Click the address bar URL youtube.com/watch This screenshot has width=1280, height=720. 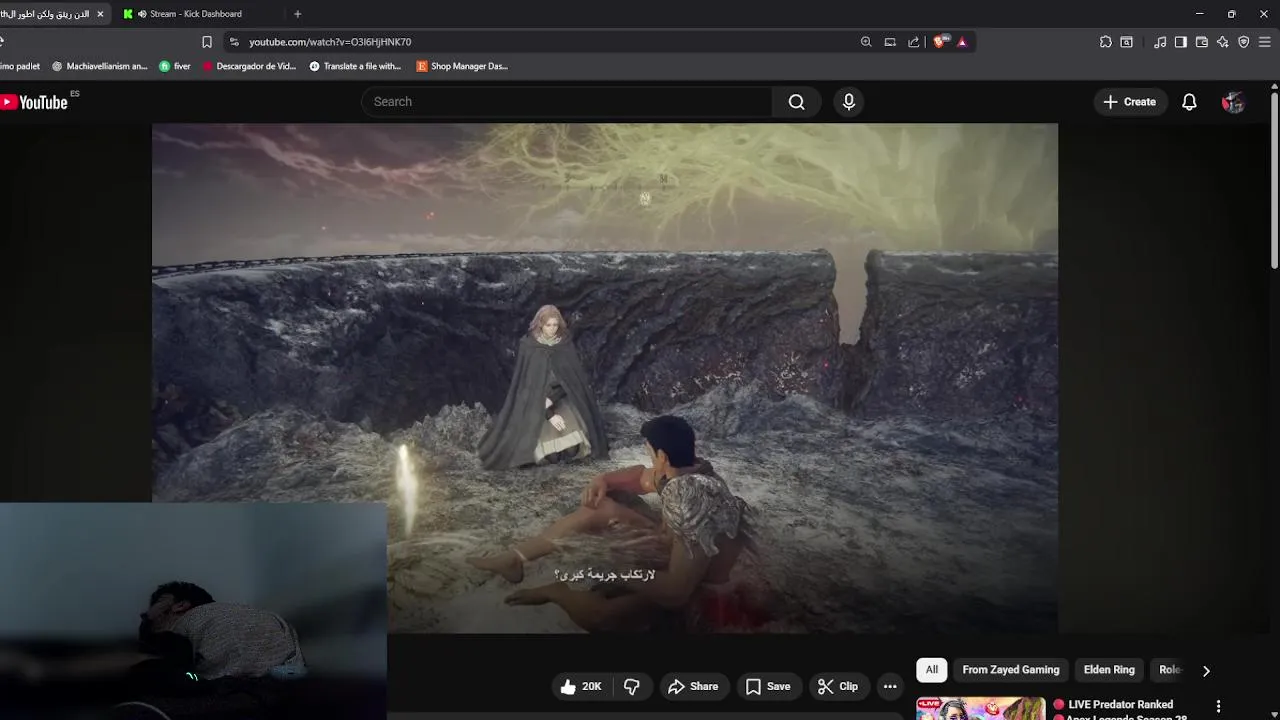[x=330, y=42]
